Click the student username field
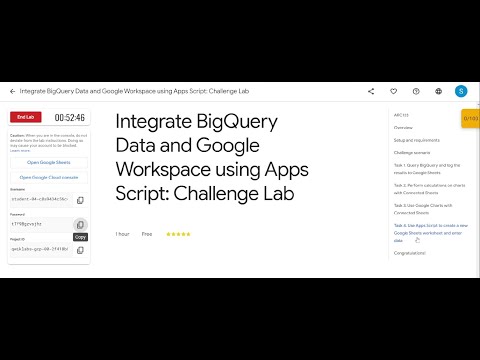480x360 pixels. (41, 199)
